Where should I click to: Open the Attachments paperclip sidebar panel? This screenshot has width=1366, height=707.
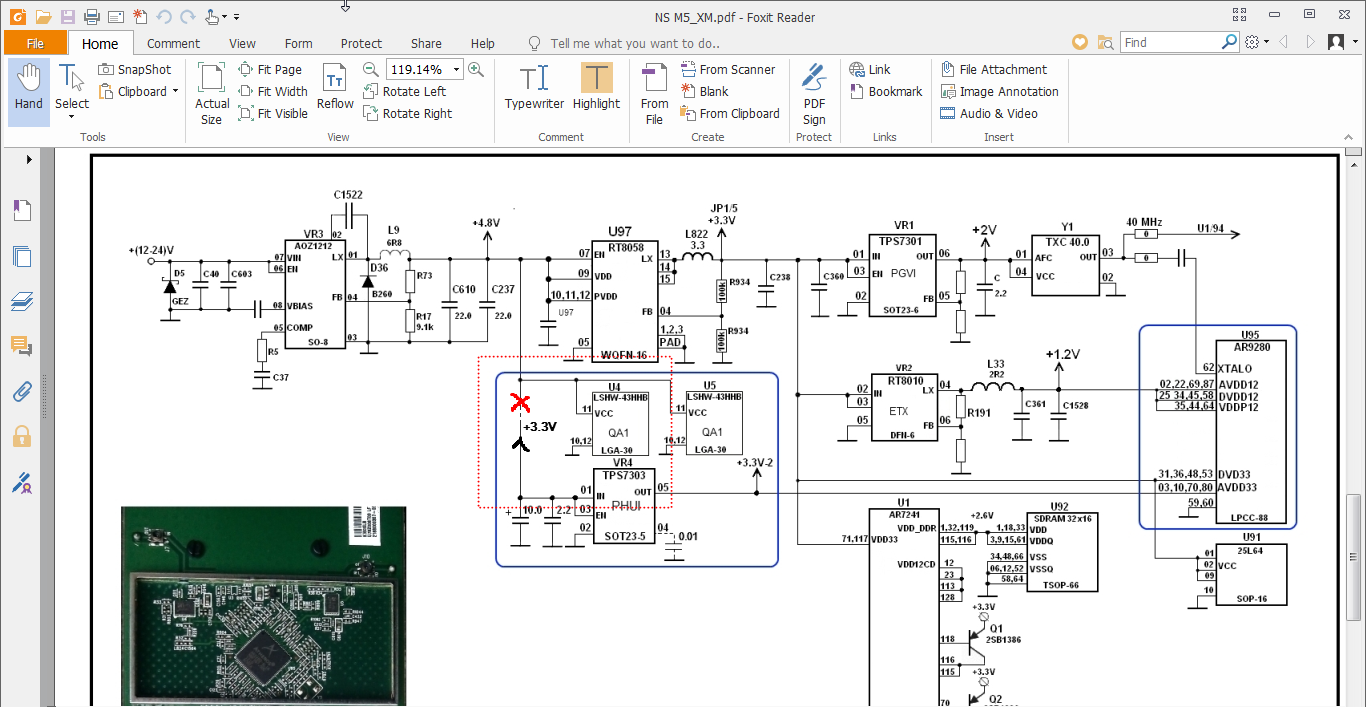click(x=22, y=391)
